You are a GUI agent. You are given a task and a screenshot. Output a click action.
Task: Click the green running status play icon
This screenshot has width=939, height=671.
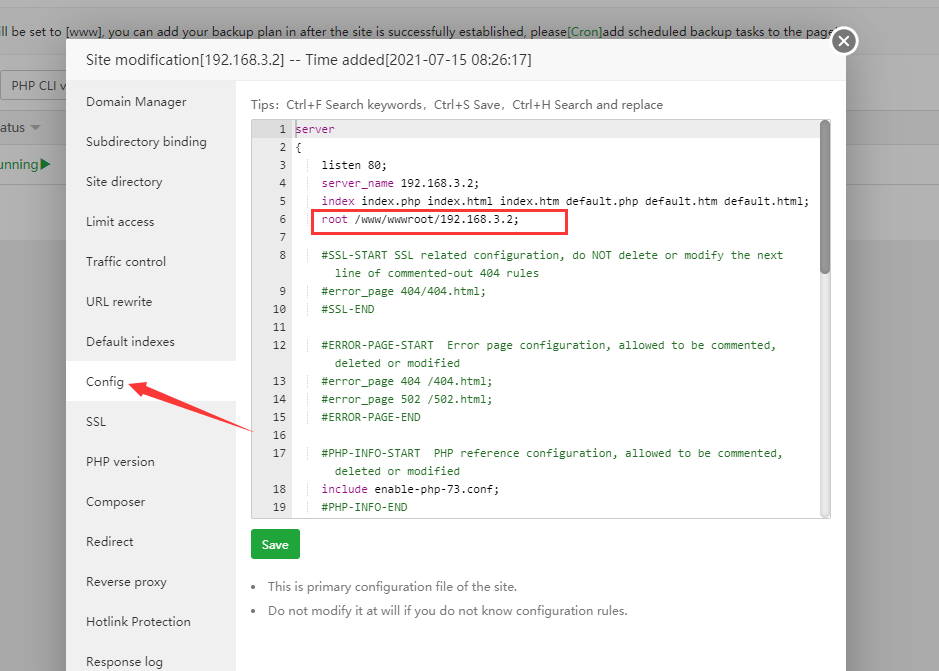tap(45, 164)
